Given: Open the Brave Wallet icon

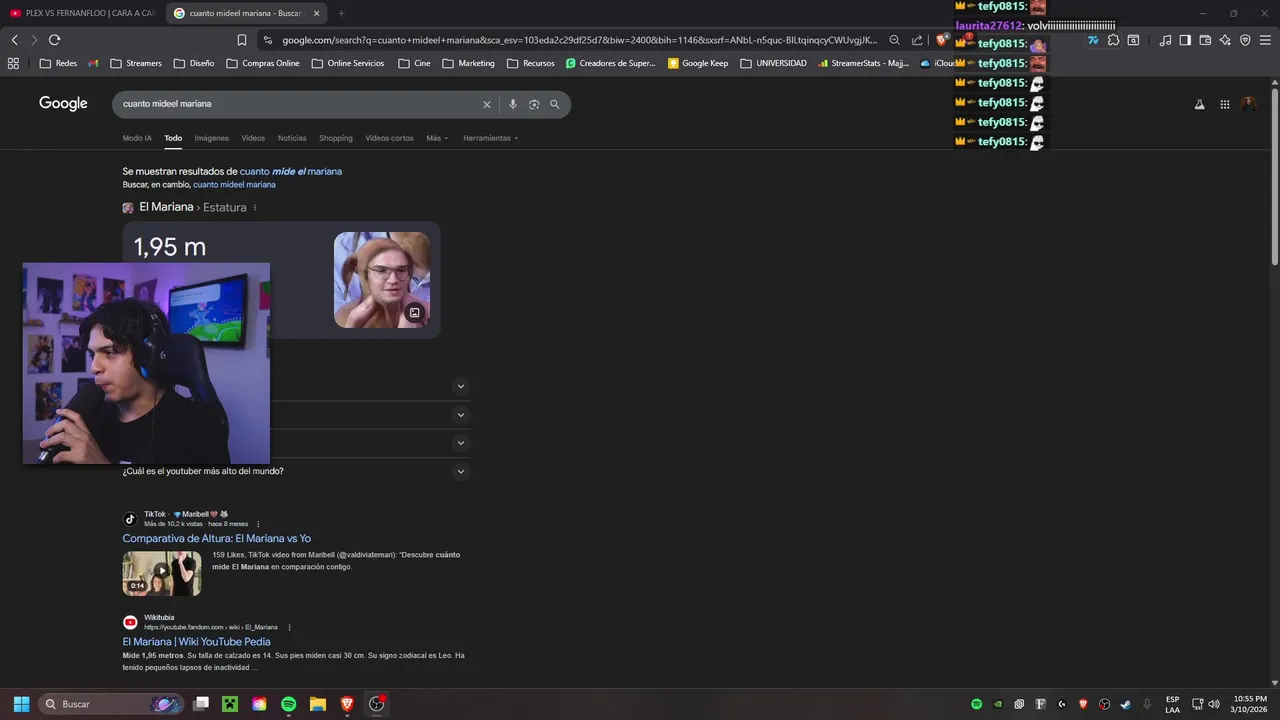Looking at the screenshot, I should 1205,40.
